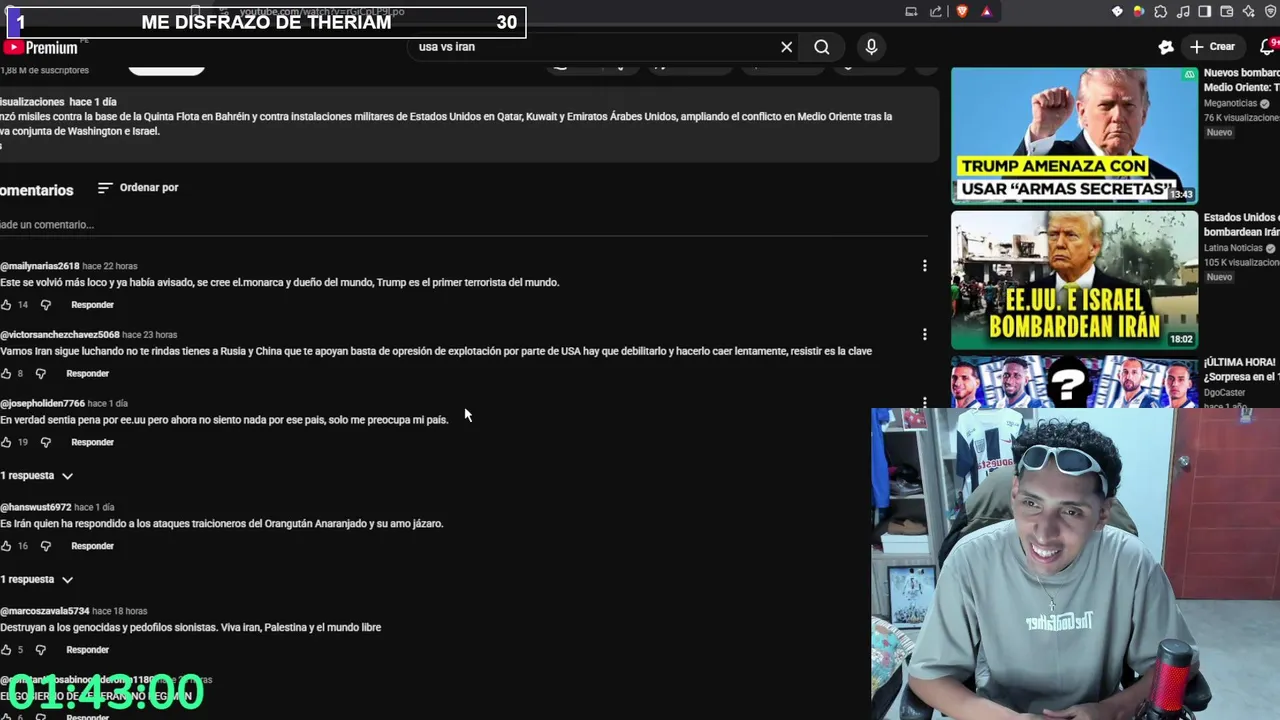Open Leo AI sparkle icon in toolbar

point(1249,12)
